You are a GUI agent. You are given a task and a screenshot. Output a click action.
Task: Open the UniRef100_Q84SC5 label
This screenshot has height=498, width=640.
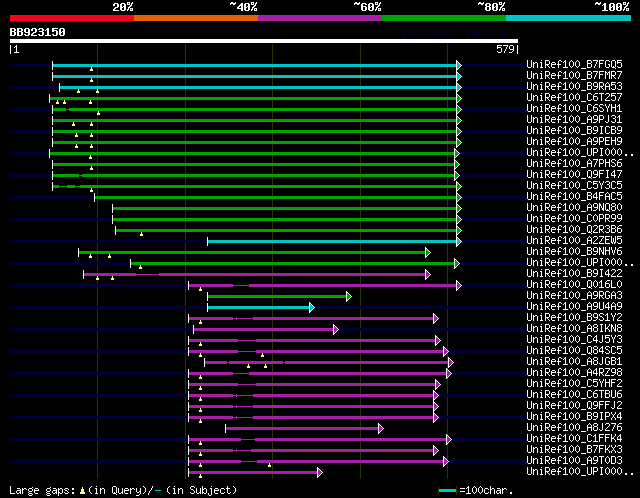click(574, 351)
